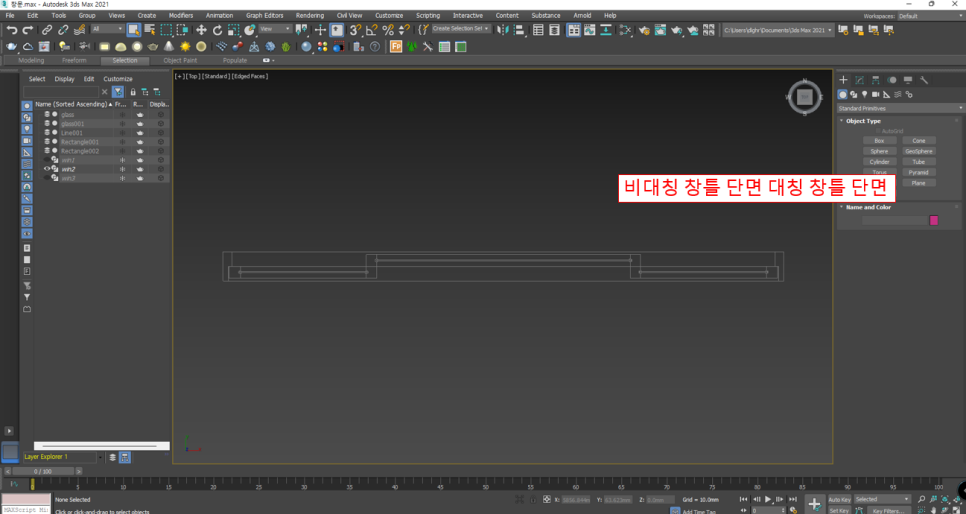The width and height of the screenshot is (966, 514).
Task: Open the Scripting menu
Action: point(428,15)
